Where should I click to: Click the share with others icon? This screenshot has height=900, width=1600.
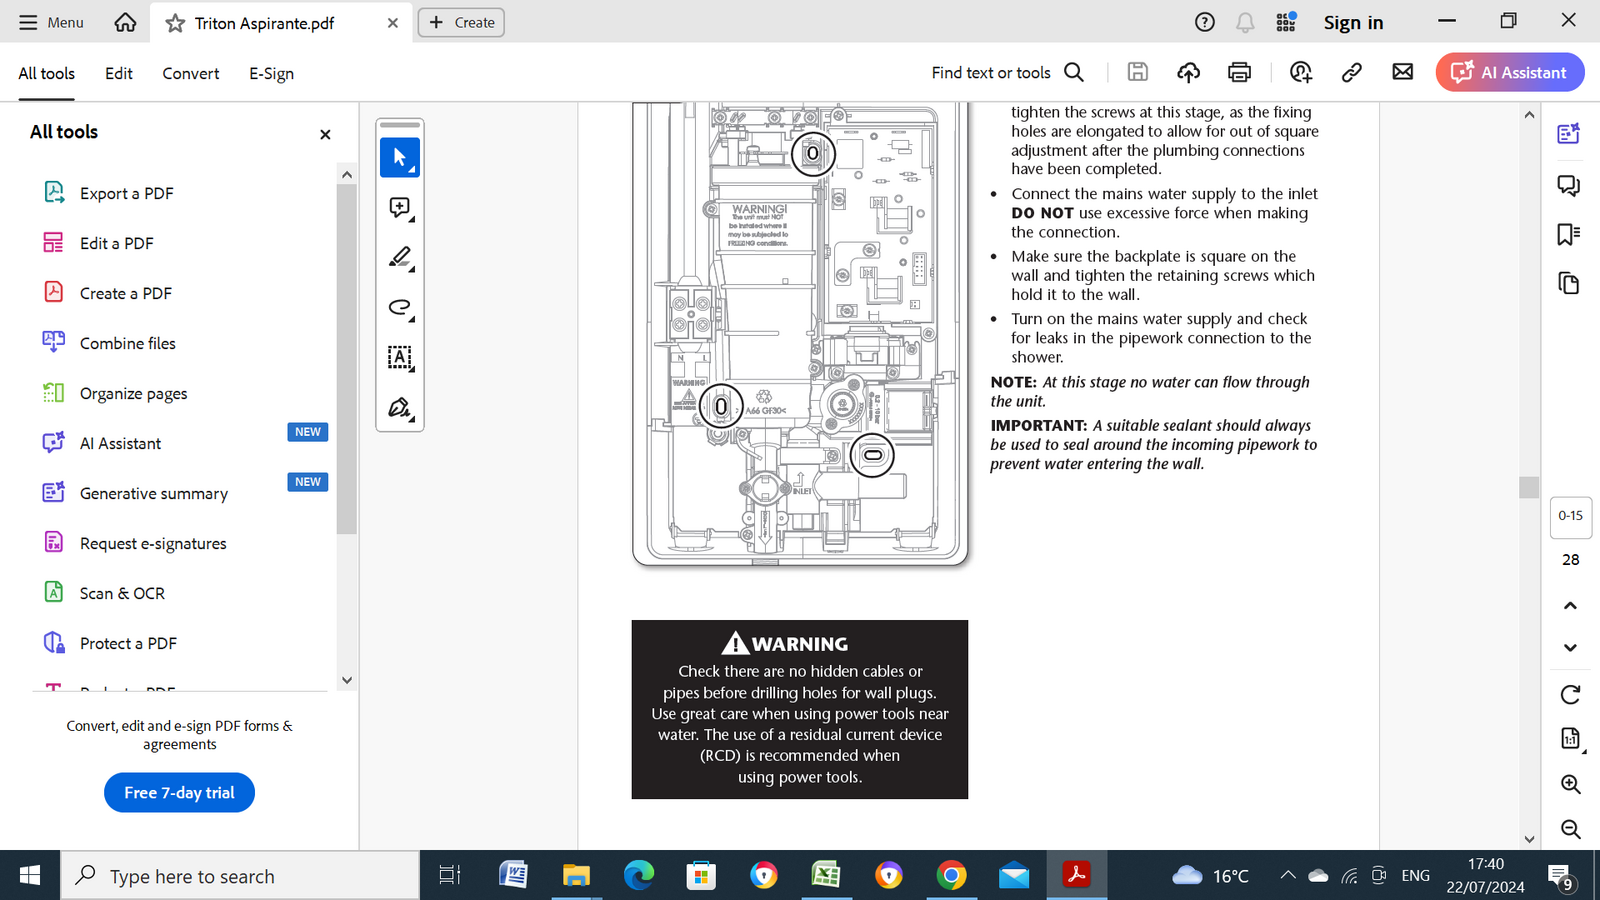1301,71
